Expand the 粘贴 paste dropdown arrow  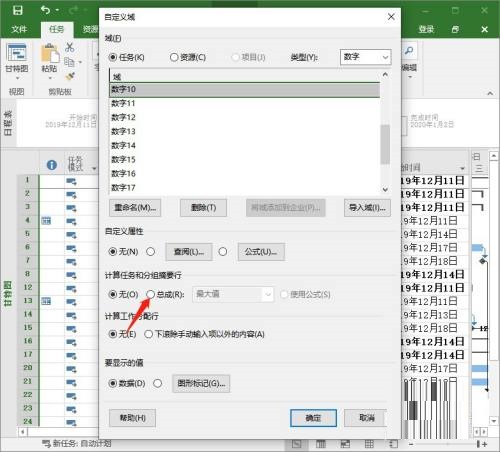(x=50, y=78)
